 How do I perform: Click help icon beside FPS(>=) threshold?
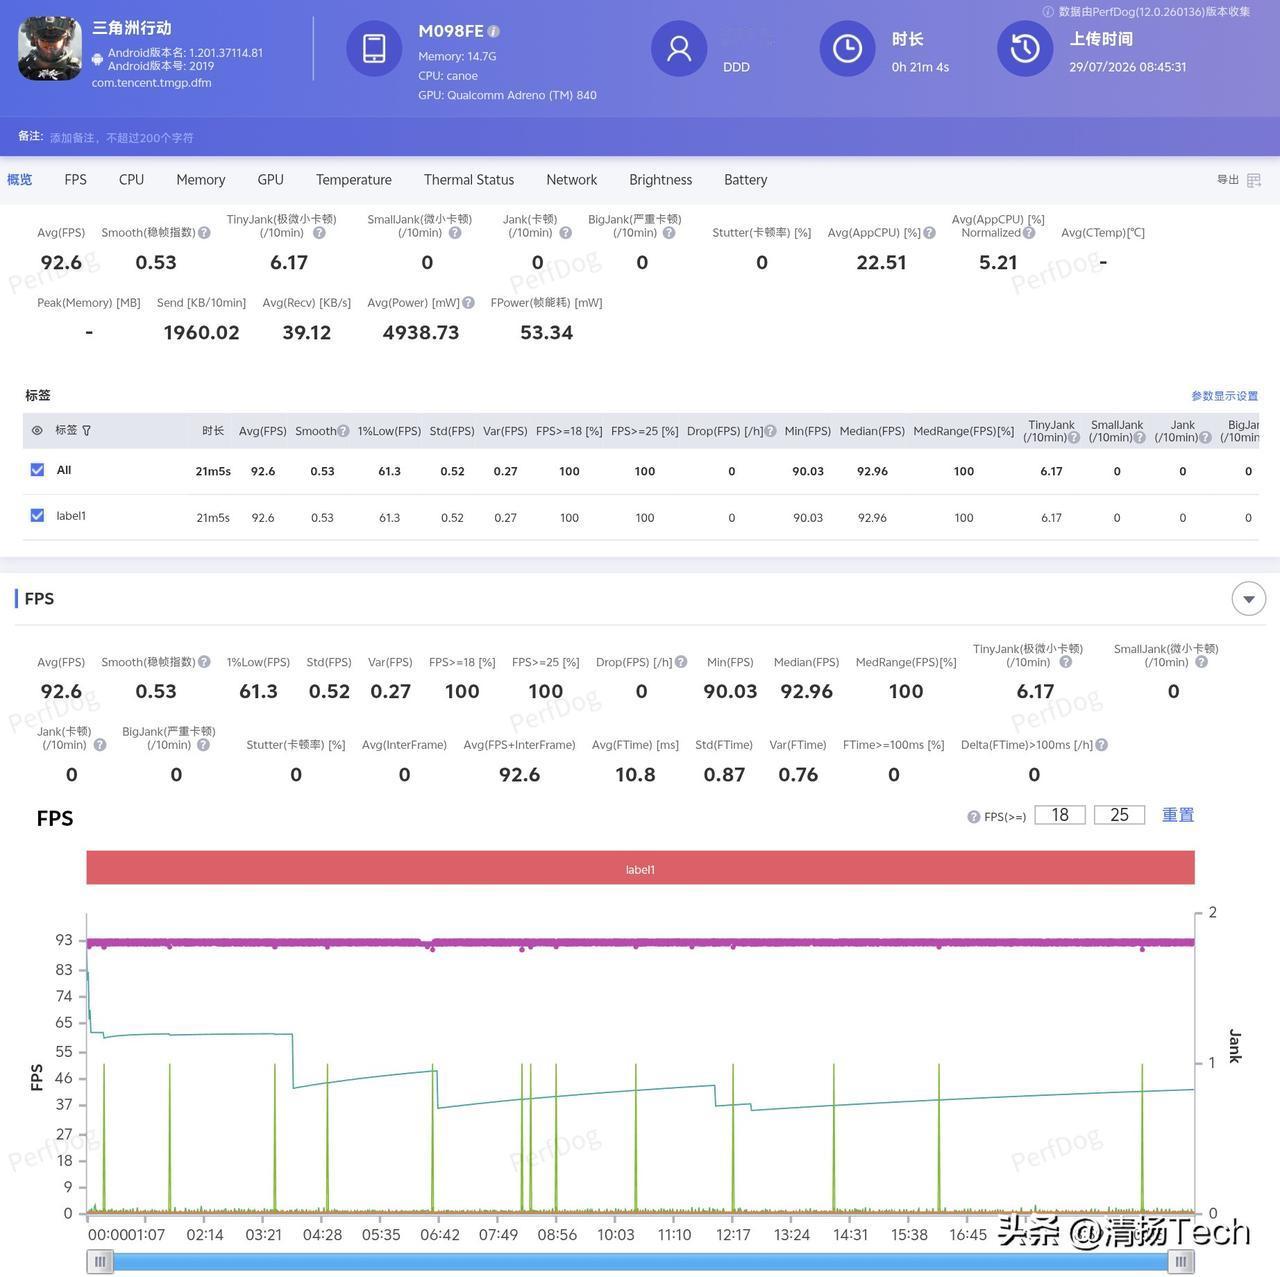point(974,817)
